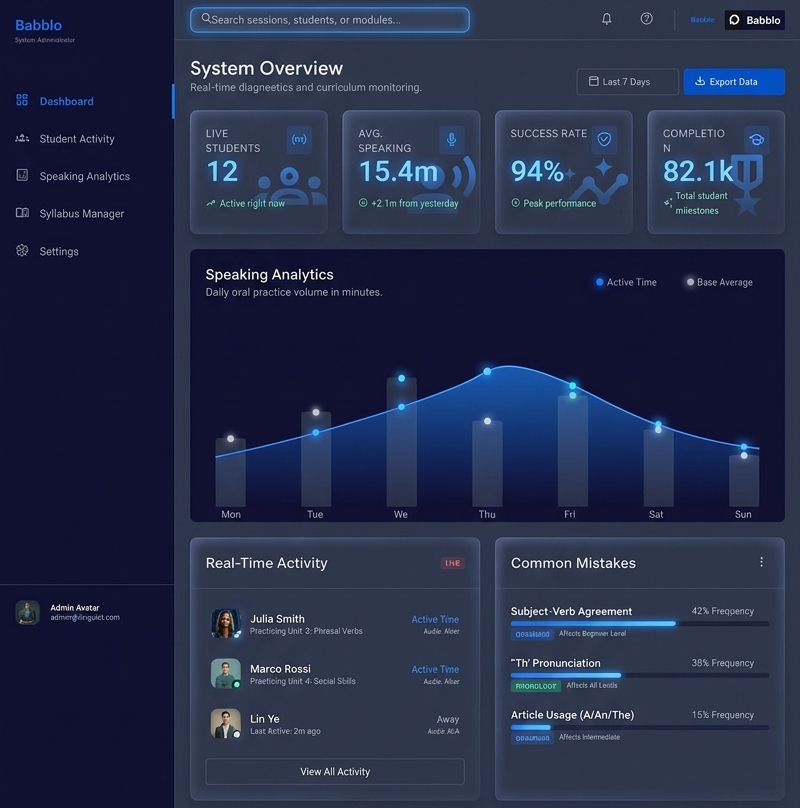Click the Thursday Active Time peak point
This screenshot has width=800, height=808.
487,371
